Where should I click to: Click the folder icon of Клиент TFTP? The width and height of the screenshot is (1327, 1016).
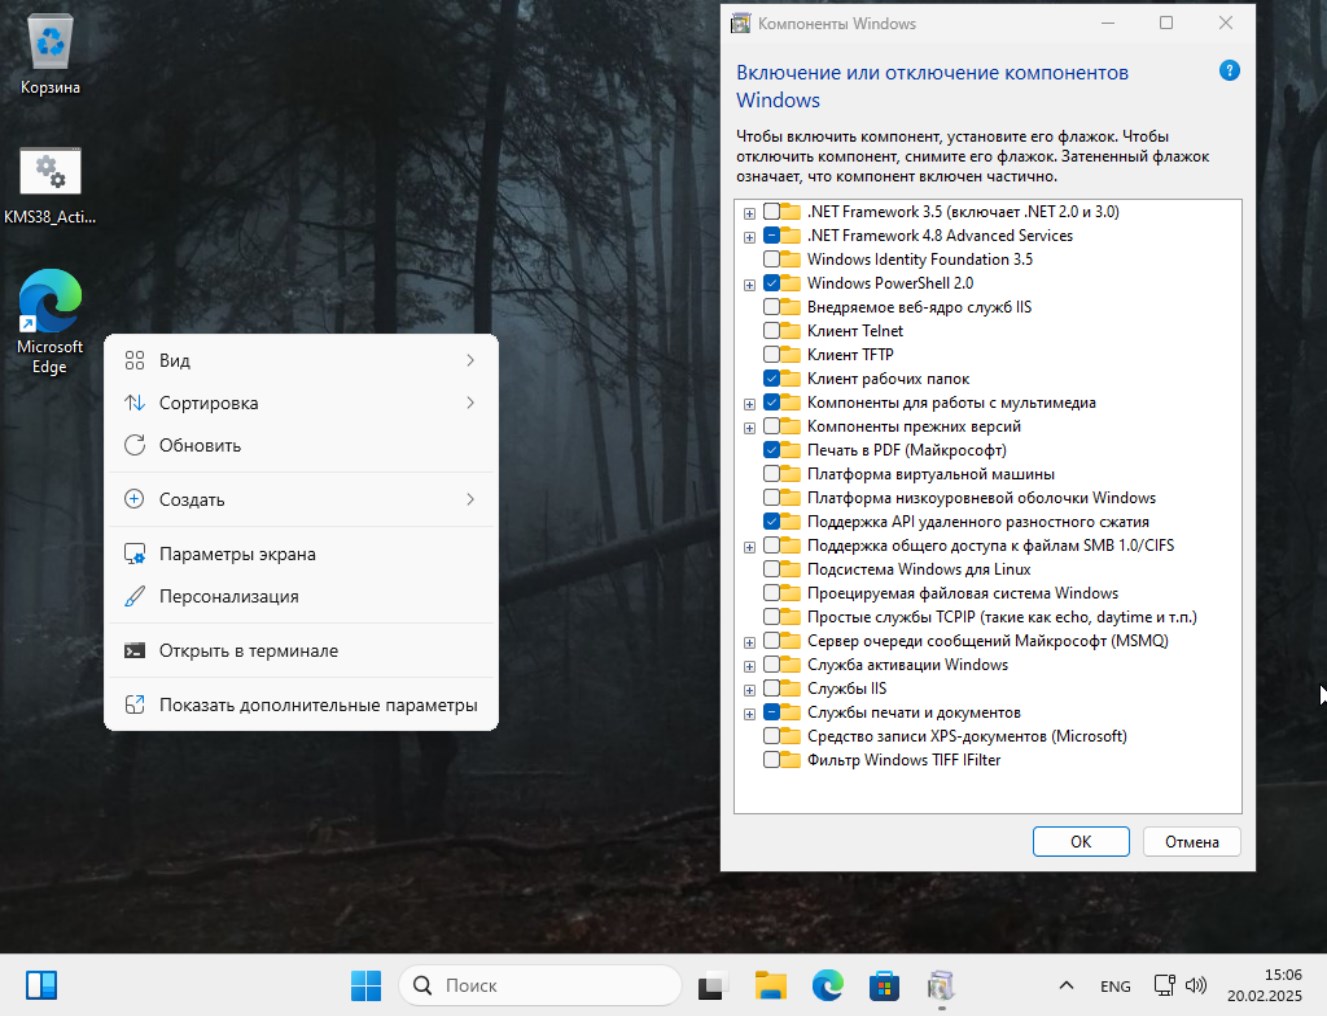(791, 354)
